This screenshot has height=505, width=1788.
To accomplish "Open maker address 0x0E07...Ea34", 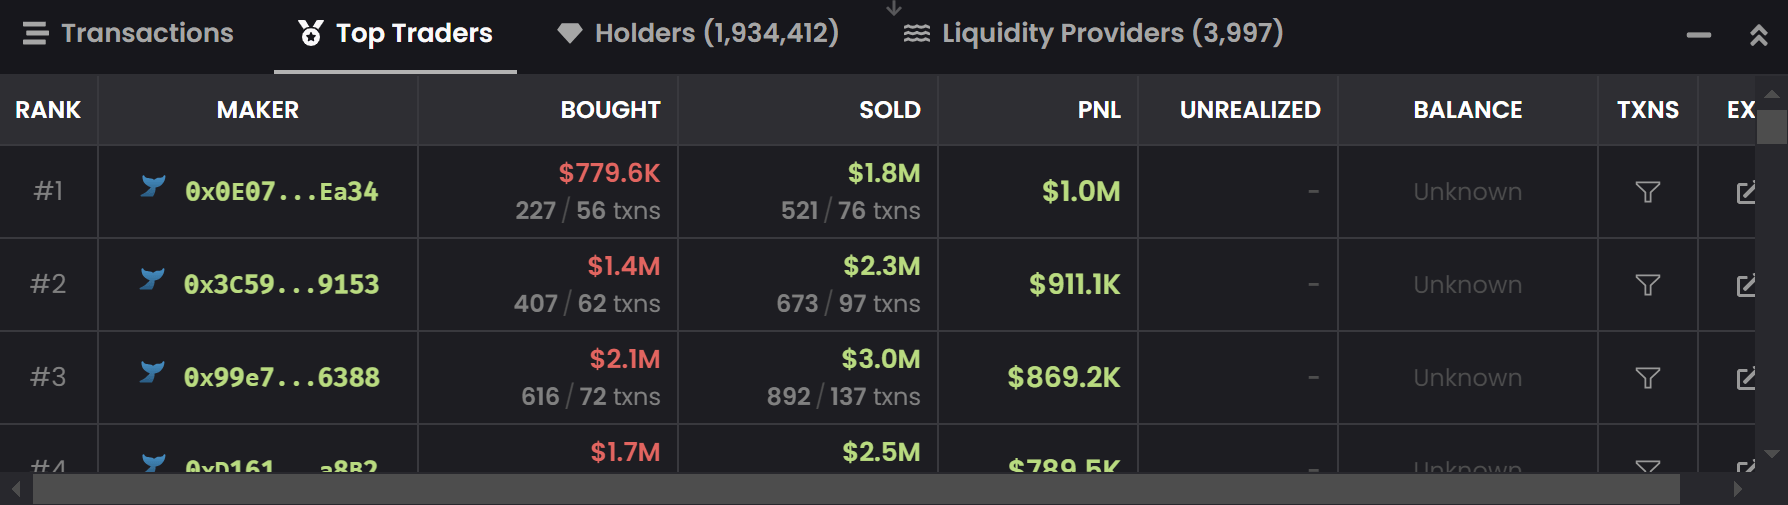I will (281, 192).
